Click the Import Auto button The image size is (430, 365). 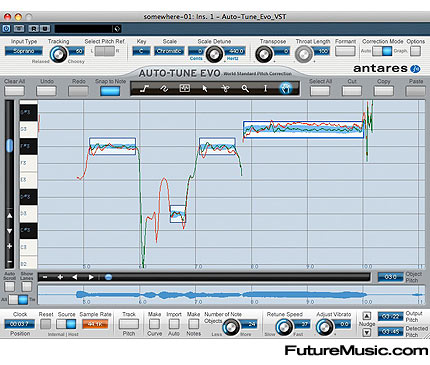pos(174,324)
